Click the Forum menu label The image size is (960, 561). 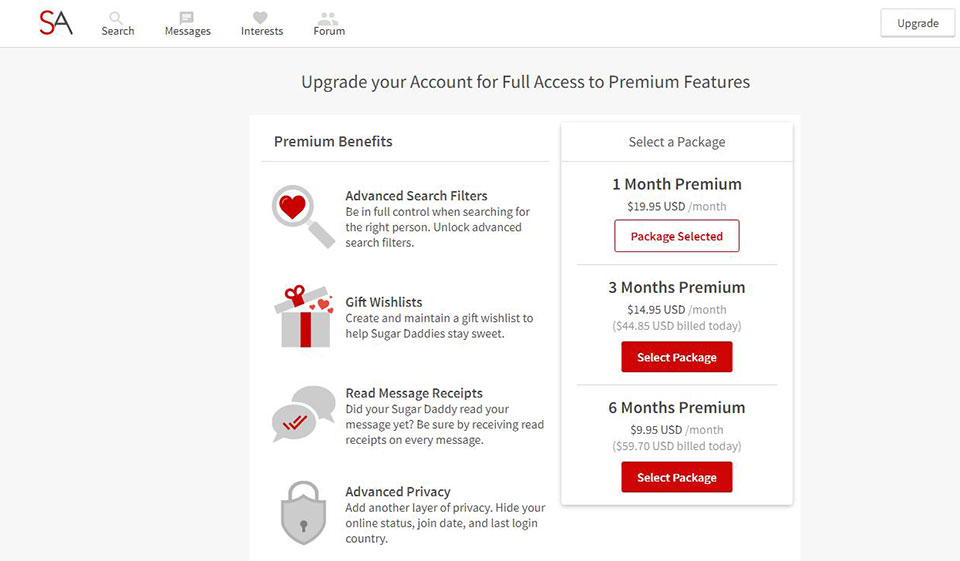coord(329,31)
